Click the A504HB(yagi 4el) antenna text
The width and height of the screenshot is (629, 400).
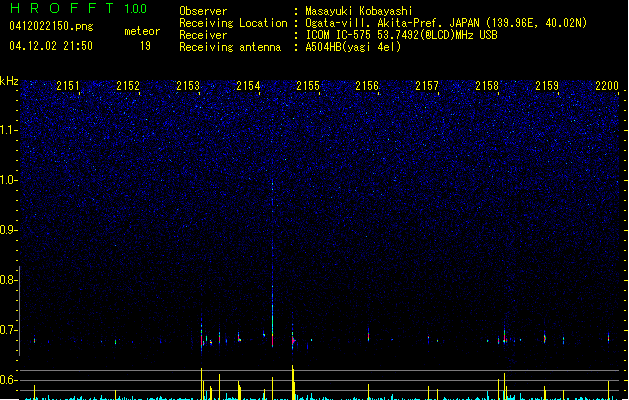point(353,47)
